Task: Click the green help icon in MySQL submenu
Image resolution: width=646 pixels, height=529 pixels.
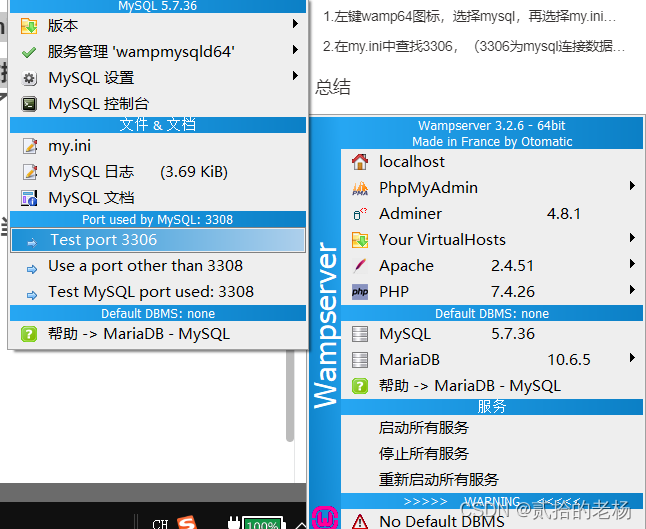Action: (x=29, y=334)
